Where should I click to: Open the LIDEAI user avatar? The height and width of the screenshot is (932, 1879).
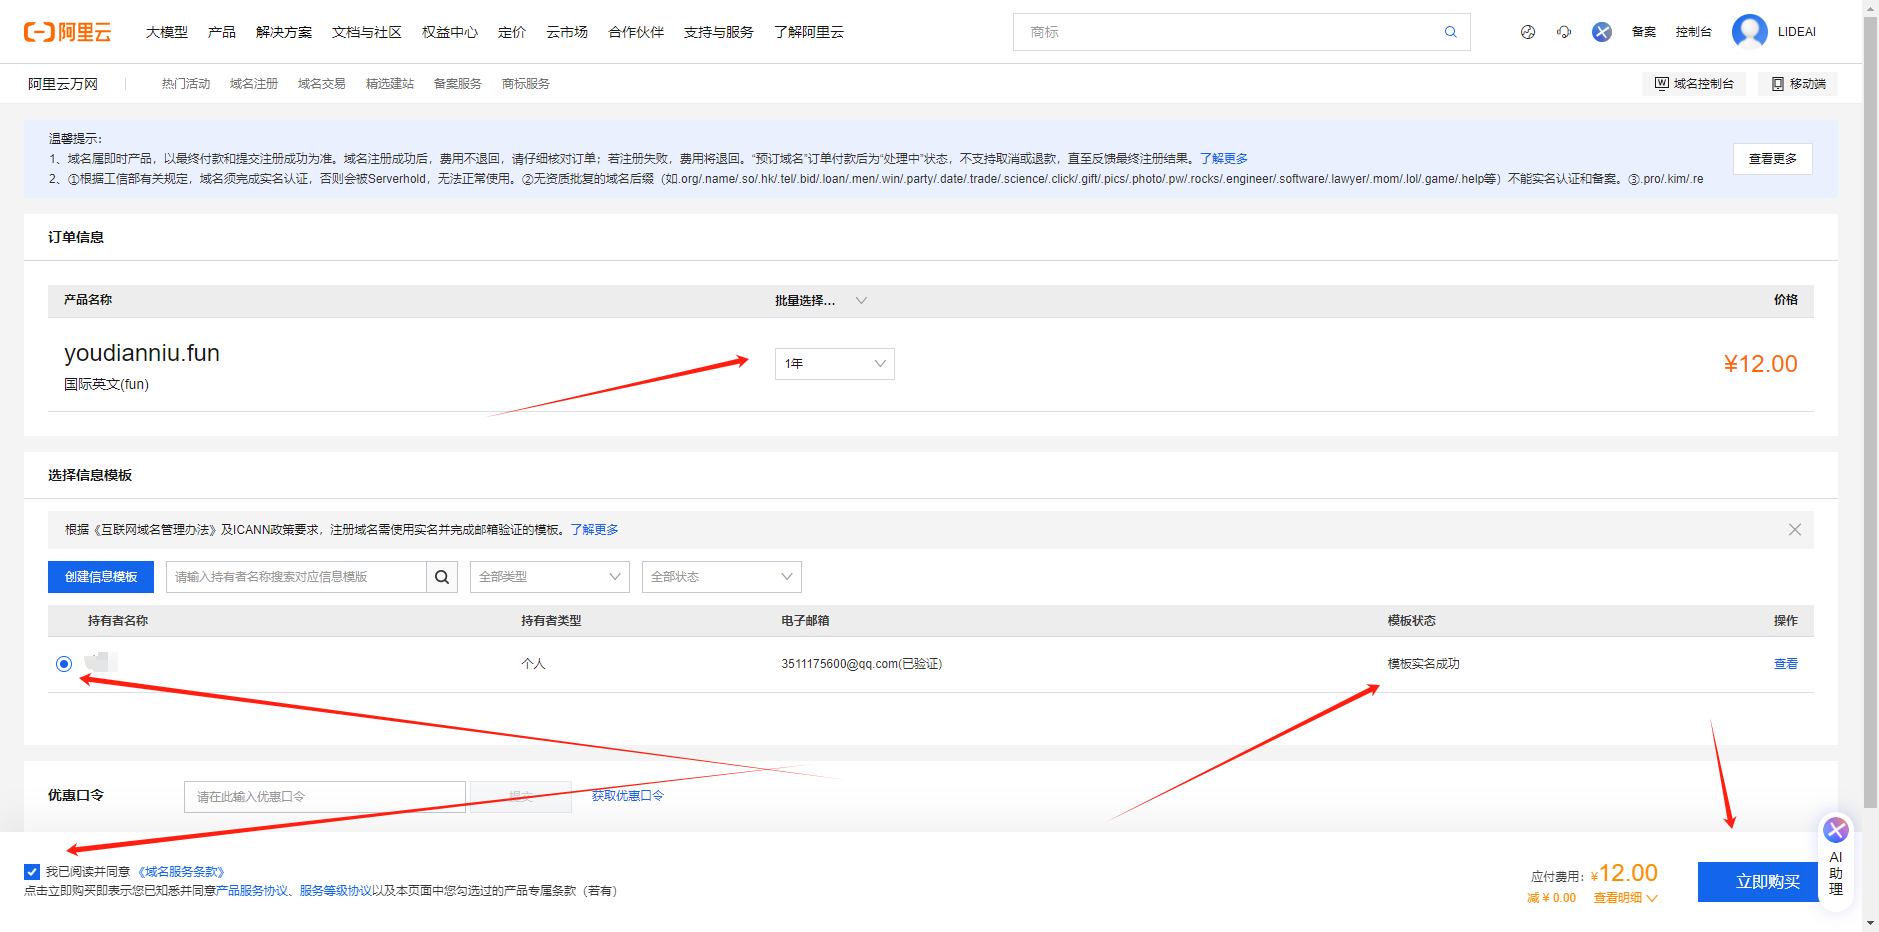click(1749, 32)
